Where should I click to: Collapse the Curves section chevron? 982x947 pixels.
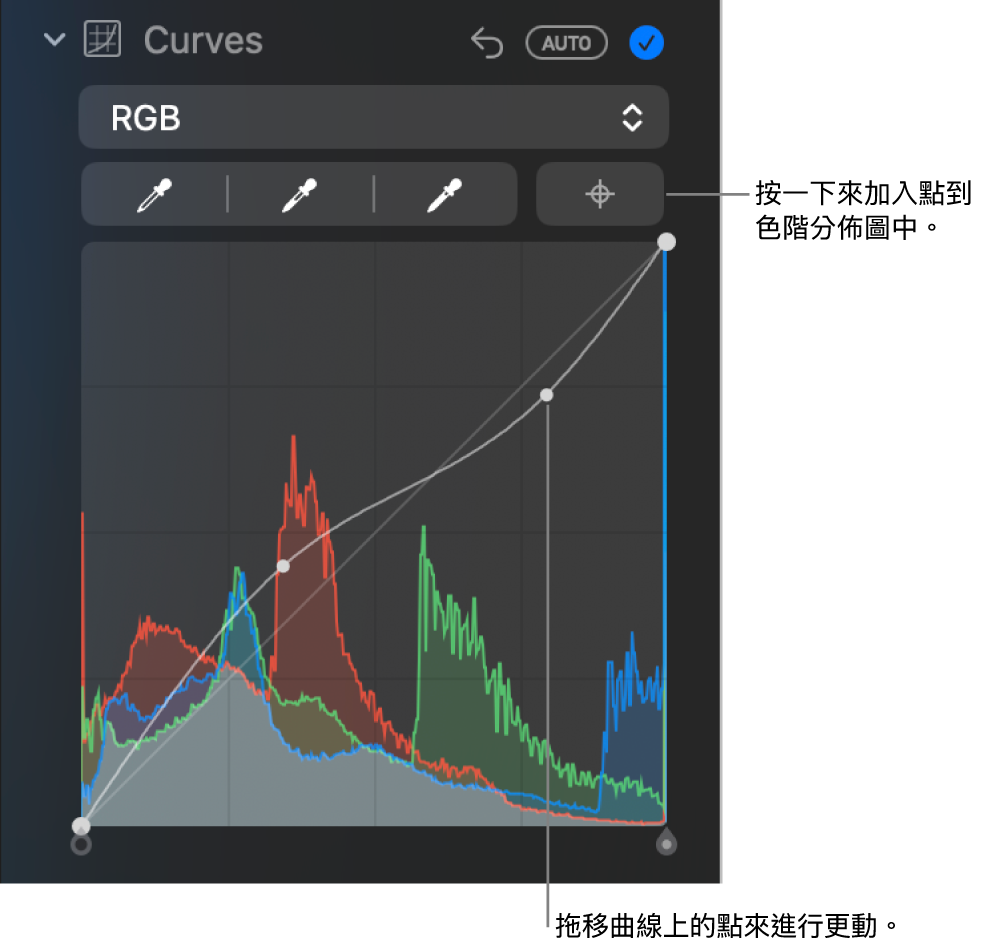pos(54,40)
